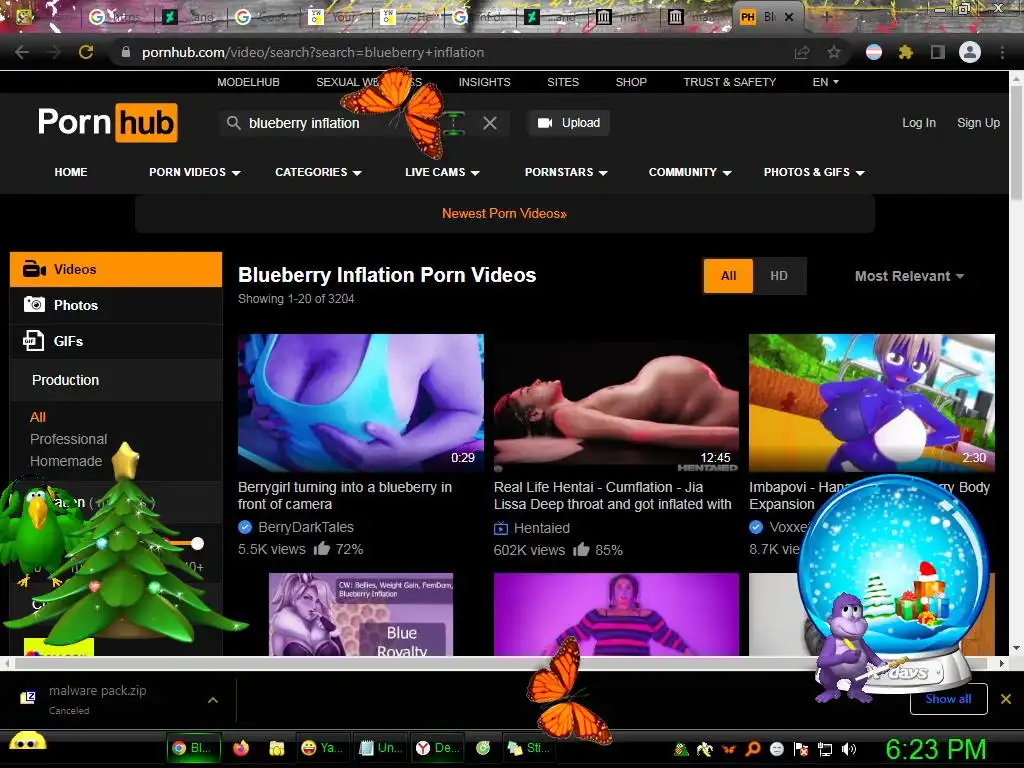This screenshot has height=768, width=1024.
Task: Open SITES in the top bar
Action: pyautogui.click(x=563, y=82)
